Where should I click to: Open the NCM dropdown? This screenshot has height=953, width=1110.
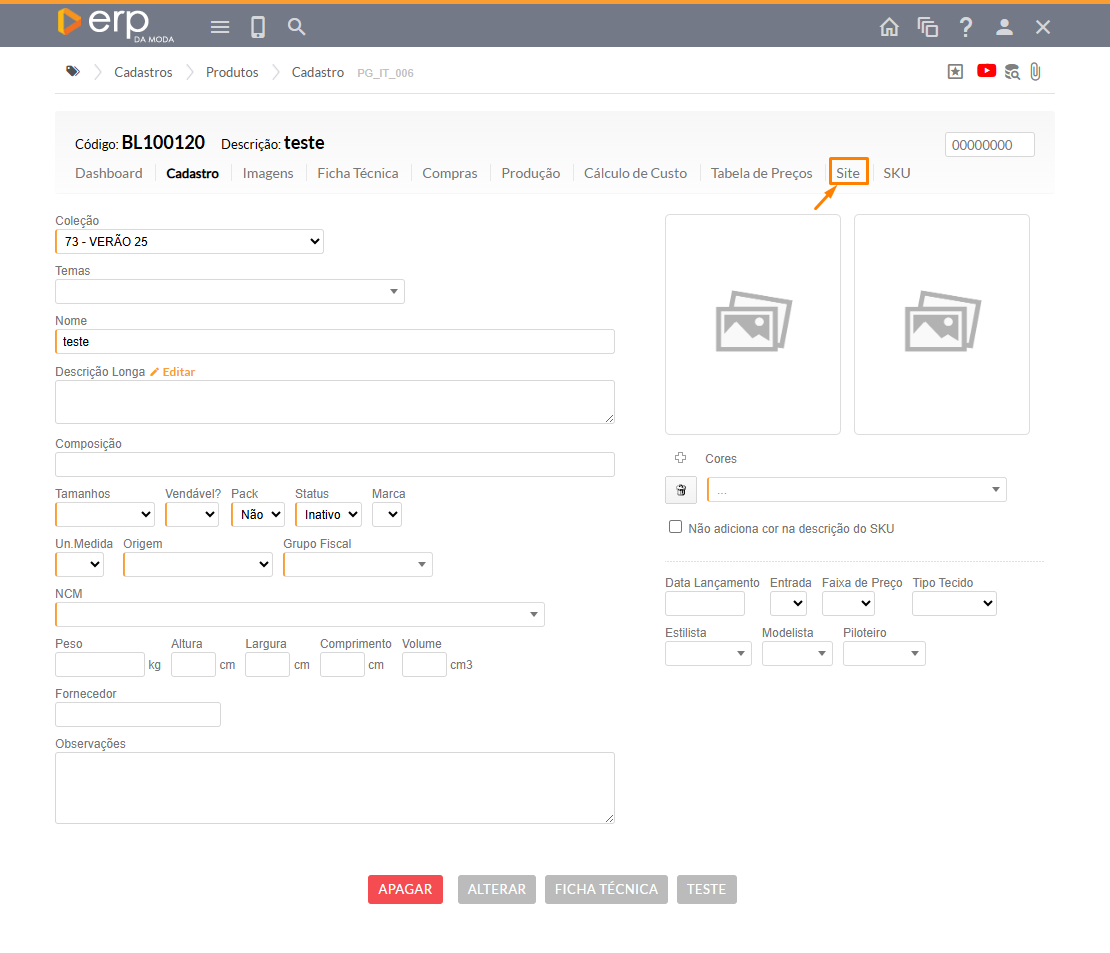[x=300, y=614]
